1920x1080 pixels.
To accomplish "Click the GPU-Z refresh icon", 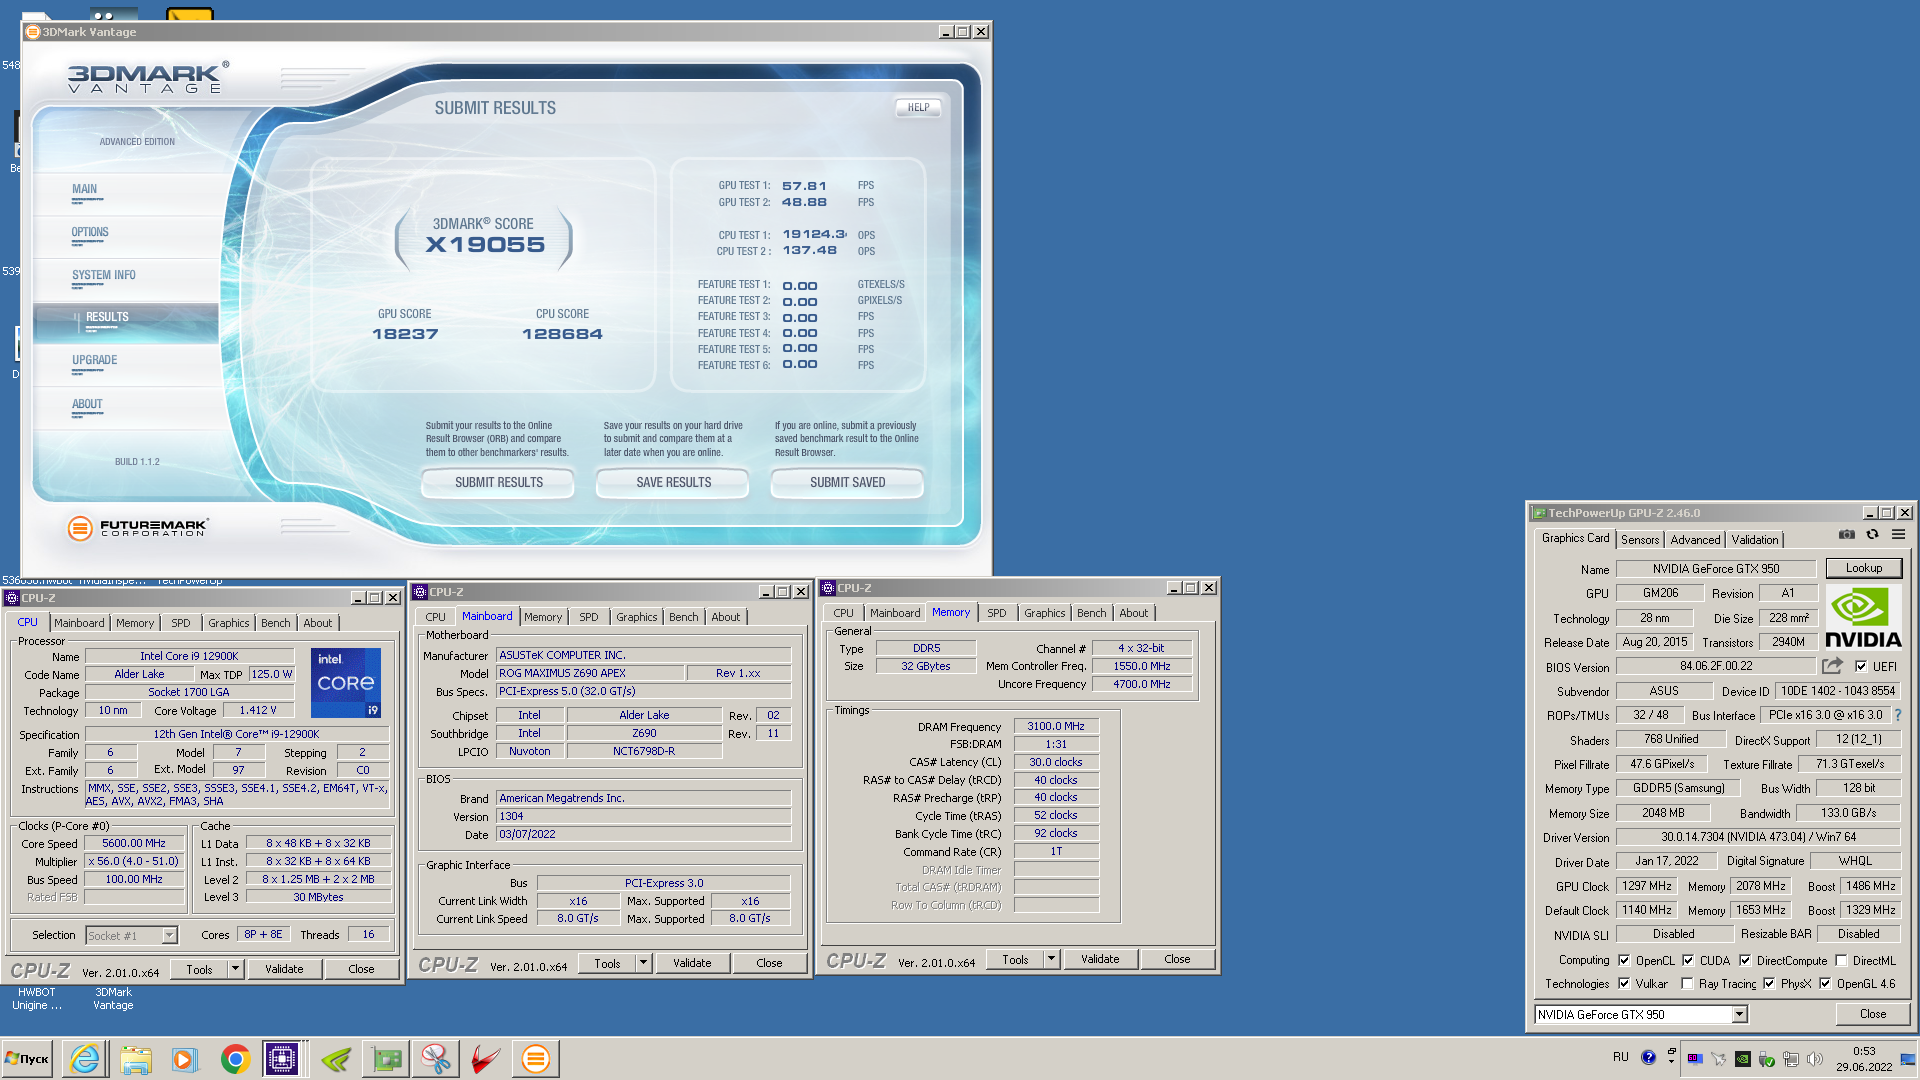I will coord(1872,535).
